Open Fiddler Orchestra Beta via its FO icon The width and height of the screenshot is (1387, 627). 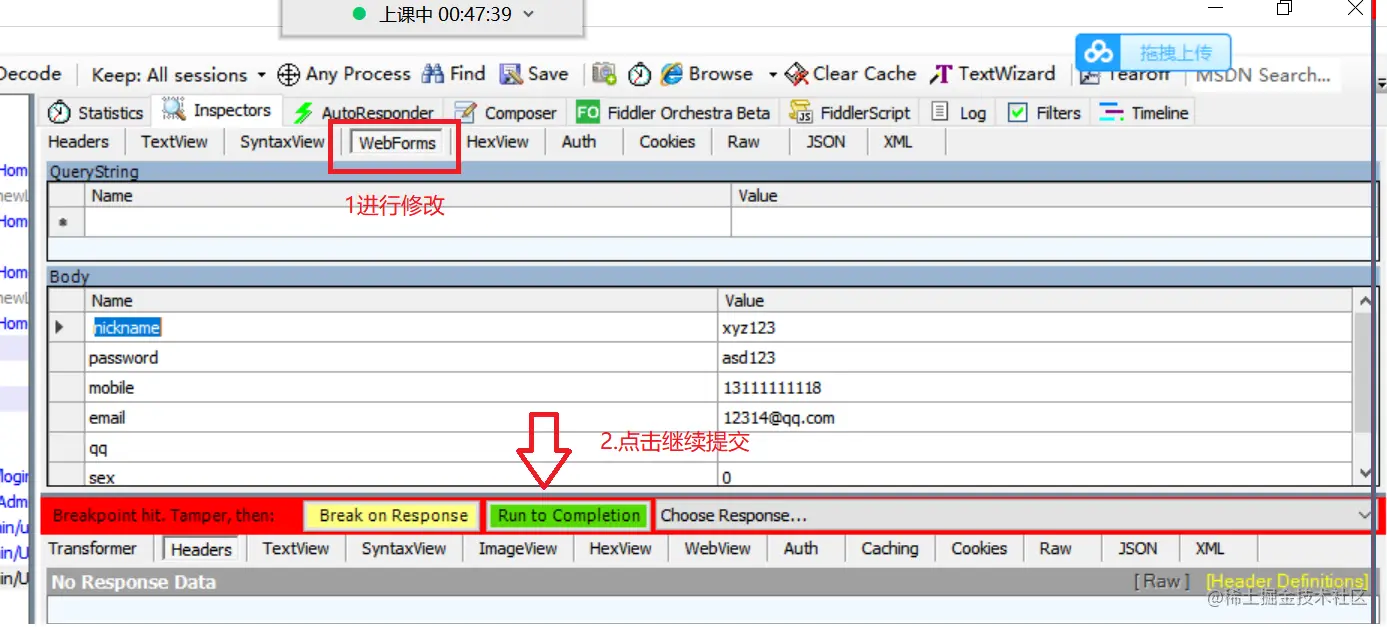588,112
